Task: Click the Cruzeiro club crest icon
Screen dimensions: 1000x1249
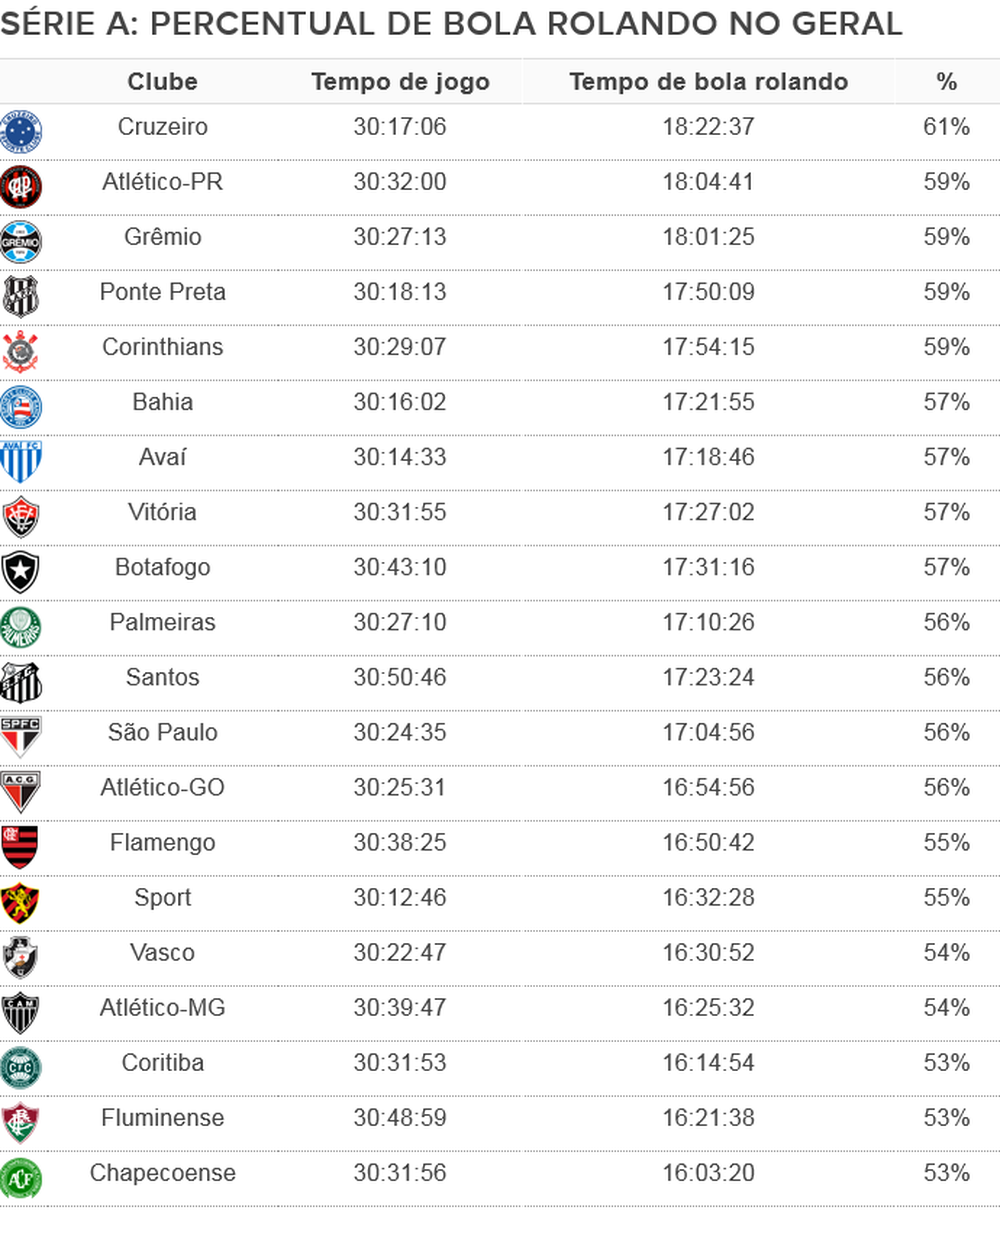Action: (x=21, y=132)
